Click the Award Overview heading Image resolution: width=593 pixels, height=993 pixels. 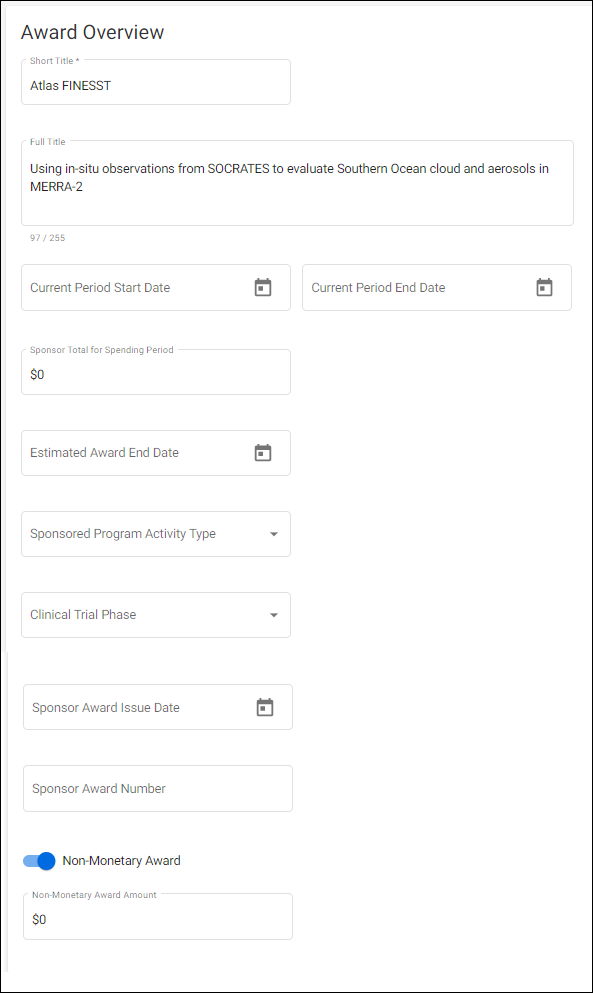(x=92, y=32)
